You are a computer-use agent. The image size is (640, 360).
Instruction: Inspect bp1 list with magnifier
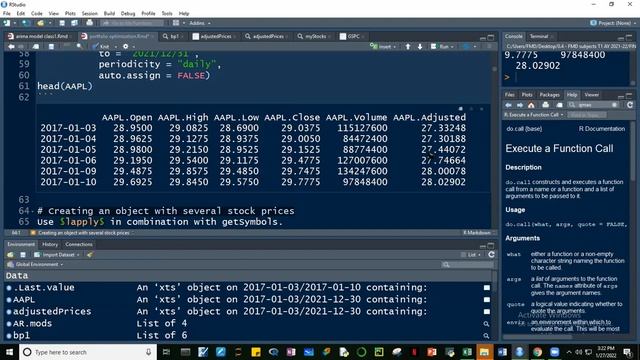coord(487,336)
